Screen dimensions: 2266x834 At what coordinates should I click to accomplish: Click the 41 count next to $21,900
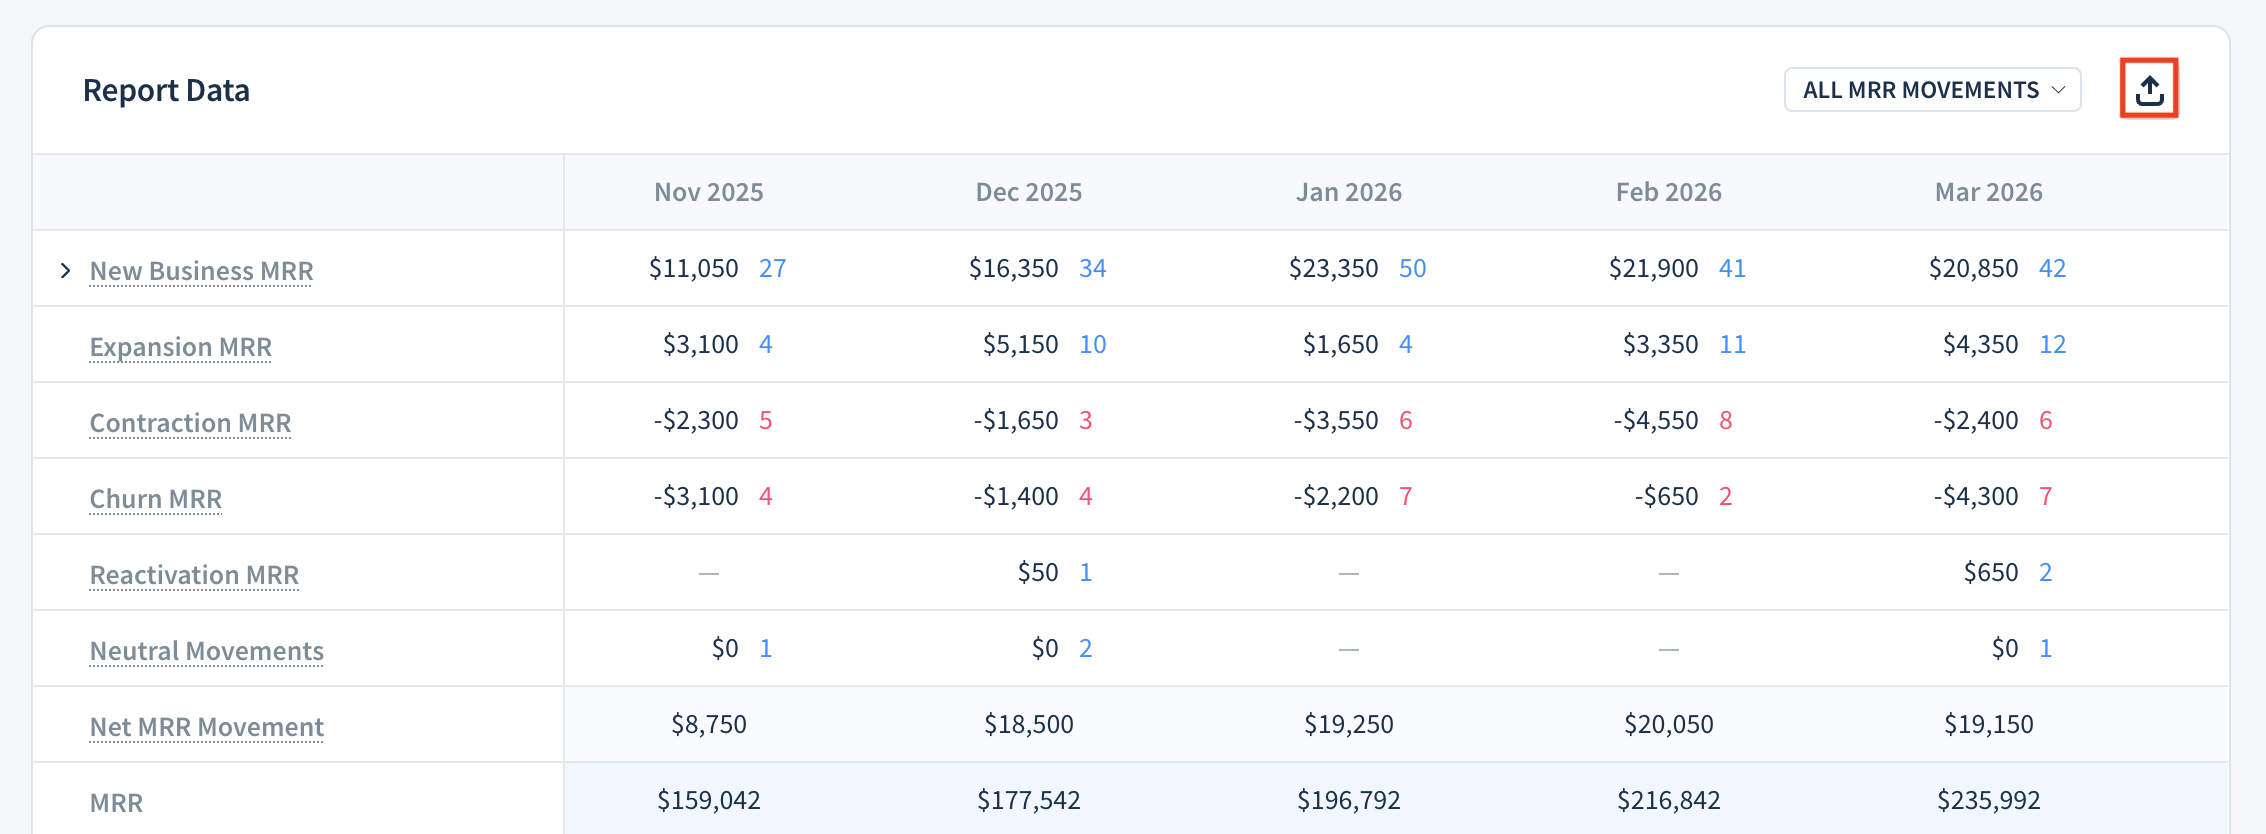coord(1733,268)
